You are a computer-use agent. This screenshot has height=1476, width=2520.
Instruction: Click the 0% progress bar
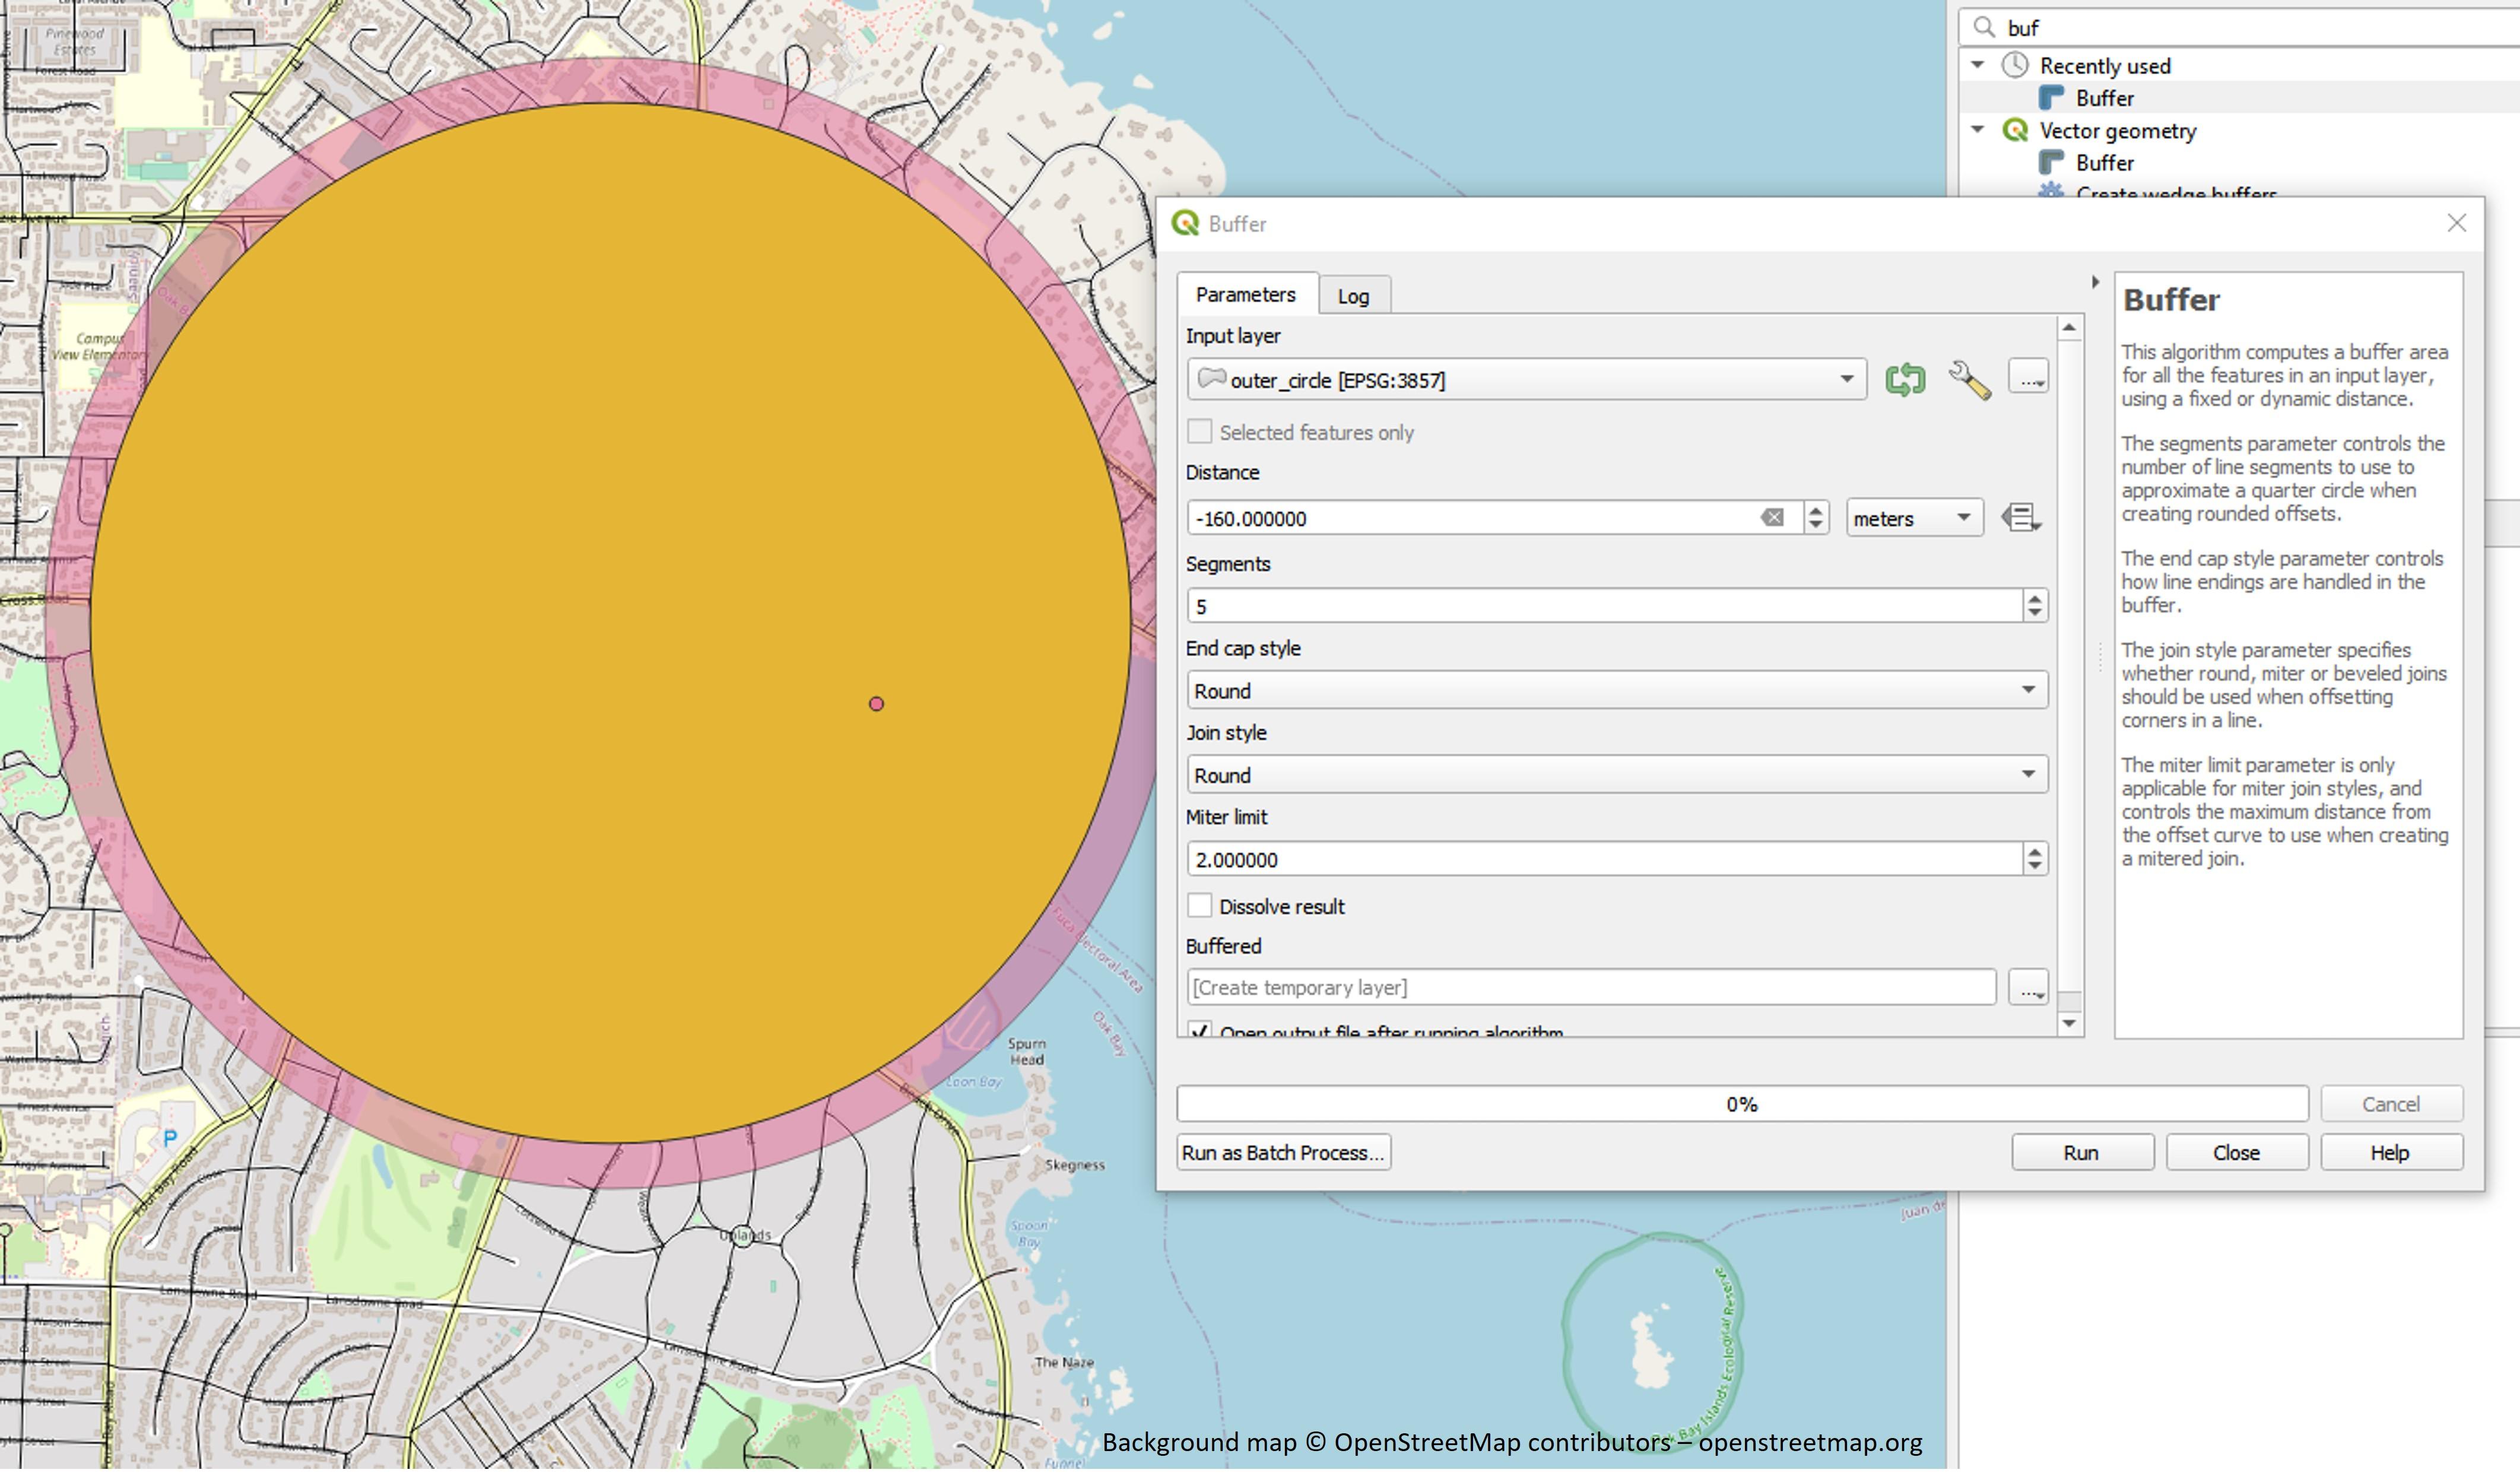[x=1741, y=1104]
